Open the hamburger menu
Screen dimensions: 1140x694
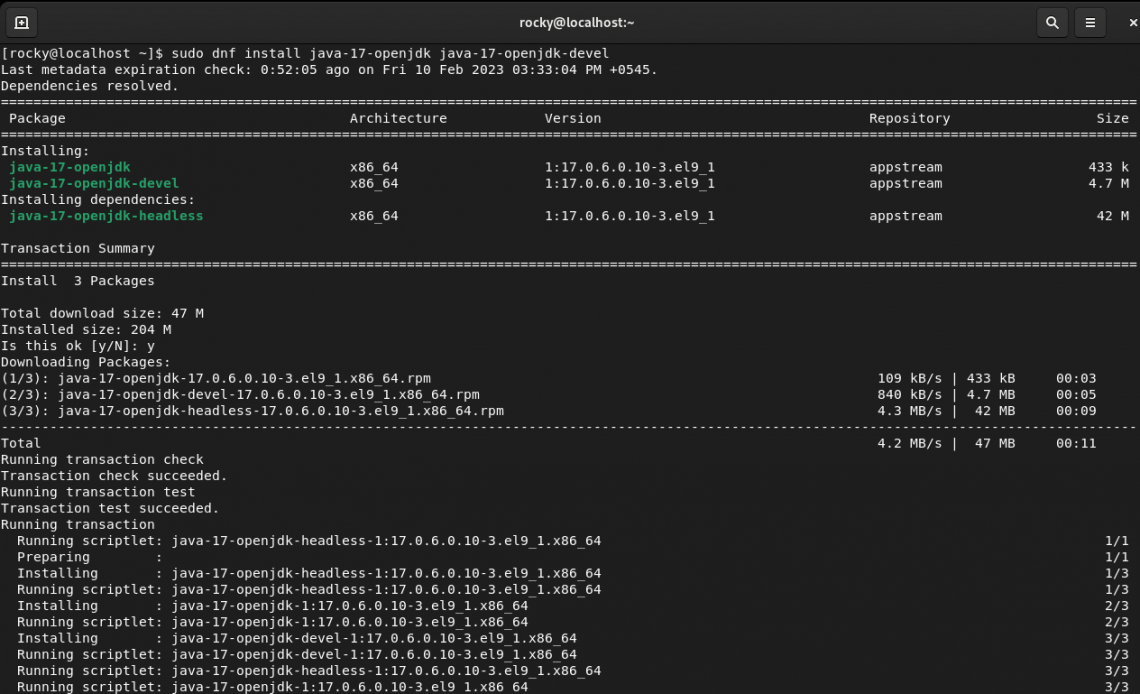coord(1090,21)
